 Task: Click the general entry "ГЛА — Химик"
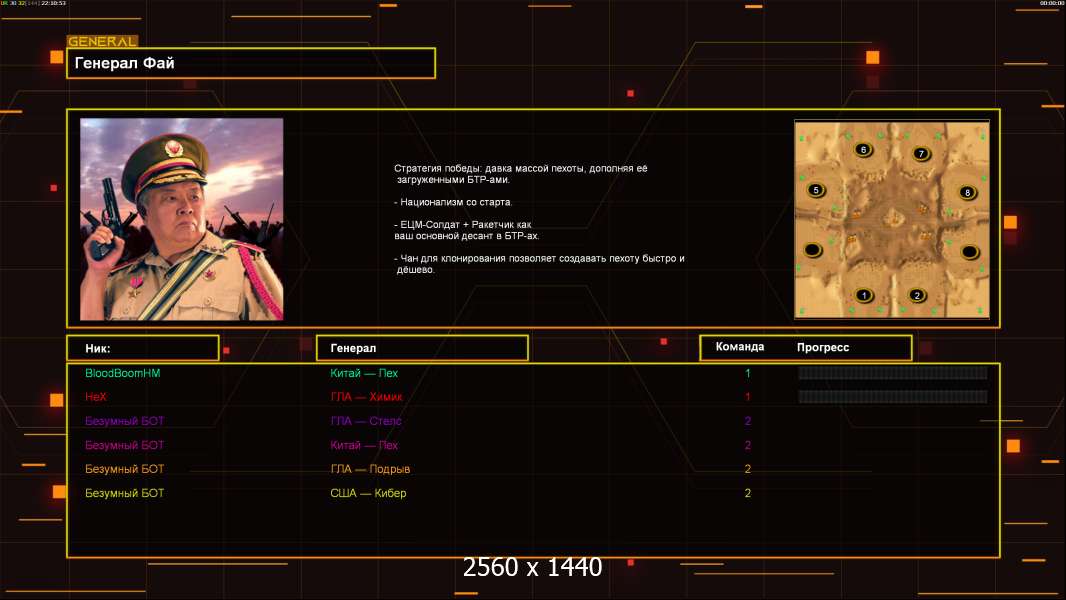tap(366, 397)
